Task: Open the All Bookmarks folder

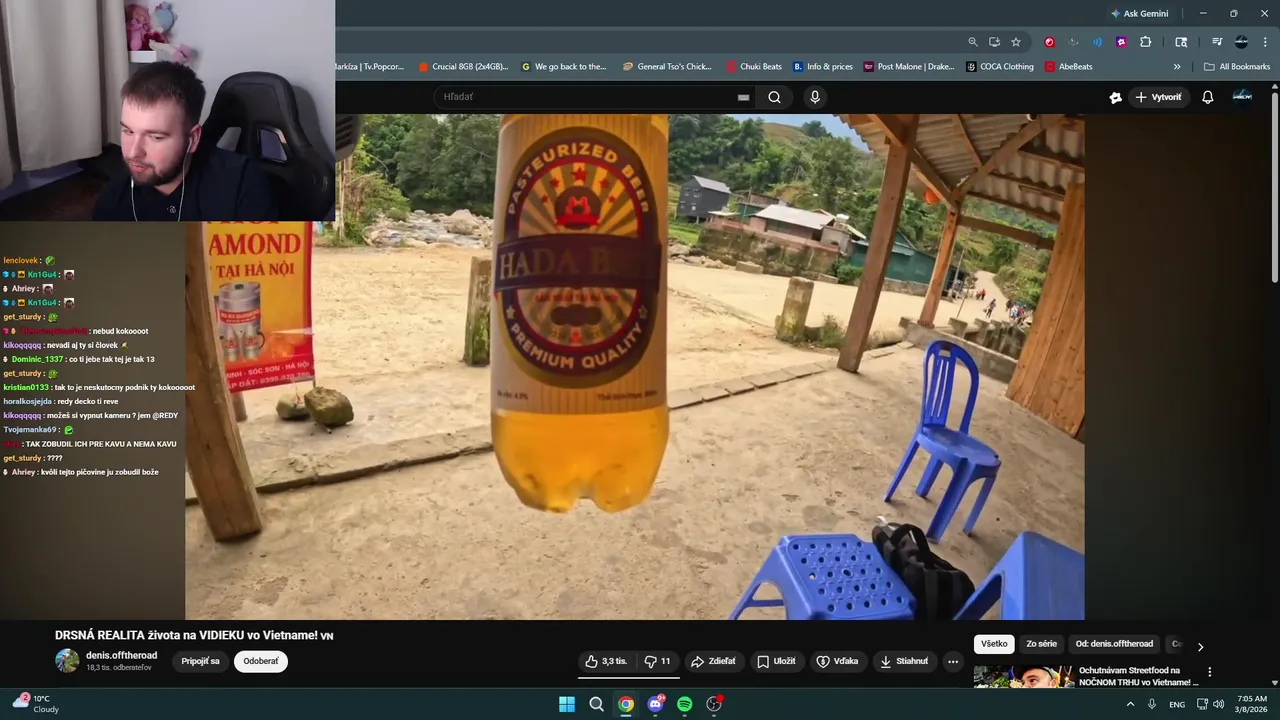Action: click(1237, 67)
